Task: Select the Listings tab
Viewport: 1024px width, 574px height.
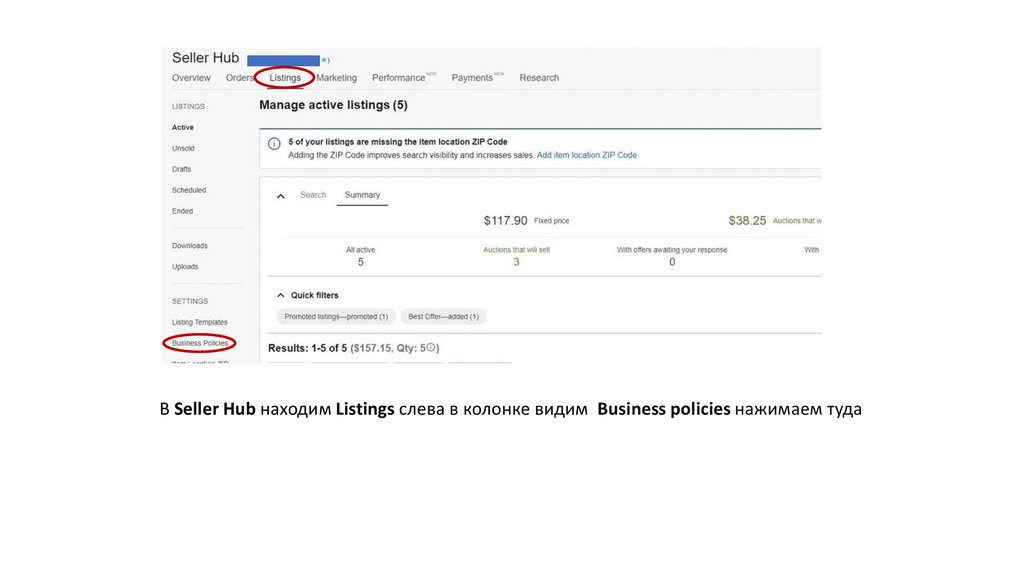Action: [285, 78]
